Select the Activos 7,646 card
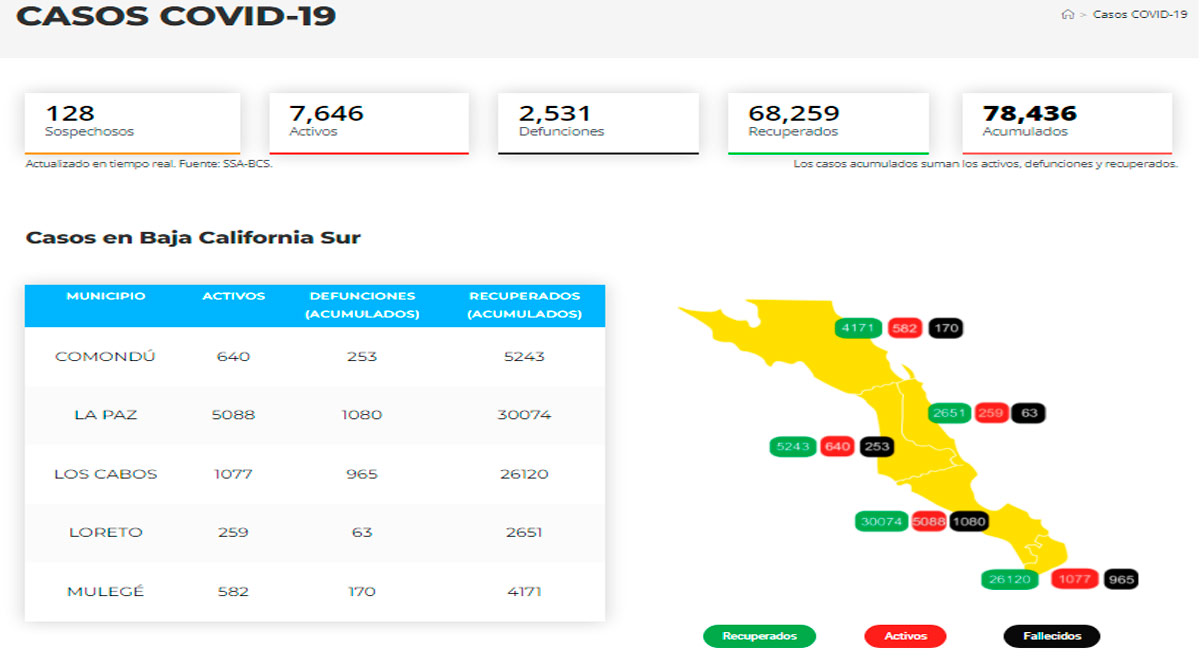Image resolution: width=1200 pixels, height=666 pixels. (369, 123)
